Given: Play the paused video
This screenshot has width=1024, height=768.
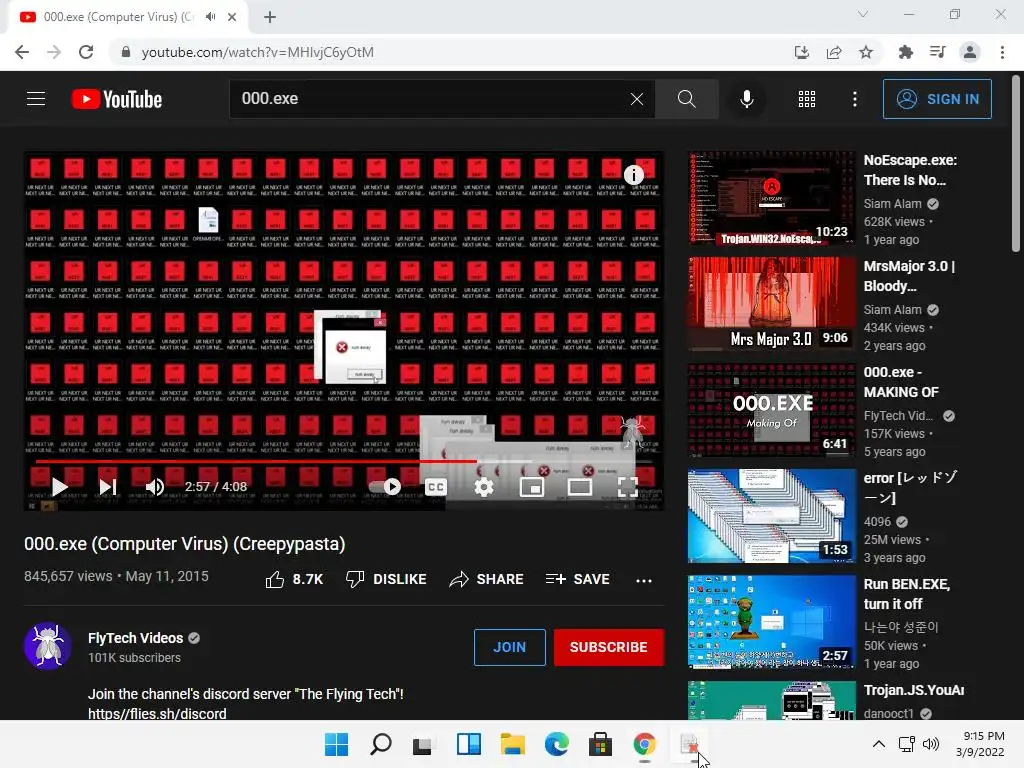Looking at the screenshot, I should [59, 487].
